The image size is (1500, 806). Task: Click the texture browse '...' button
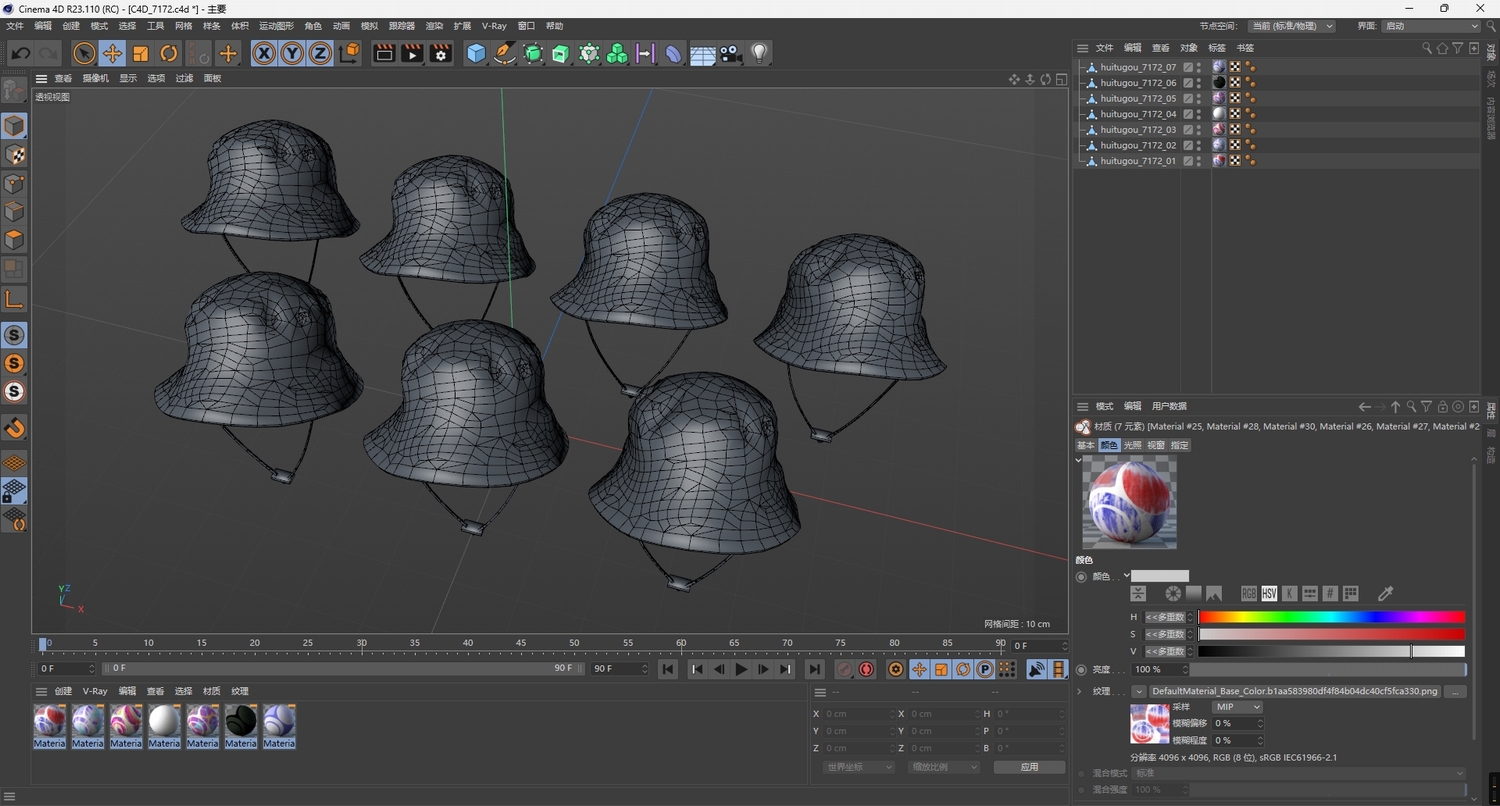coord(1455,691)
